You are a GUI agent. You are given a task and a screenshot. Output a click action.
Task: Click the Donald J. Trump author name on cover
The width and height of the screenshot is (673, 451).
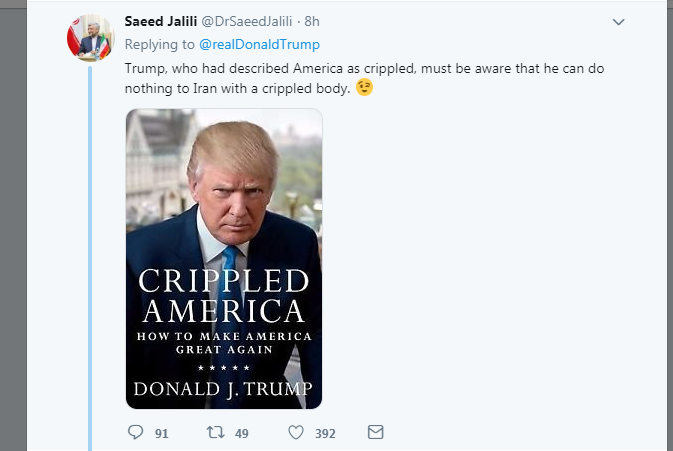point(223,389)
